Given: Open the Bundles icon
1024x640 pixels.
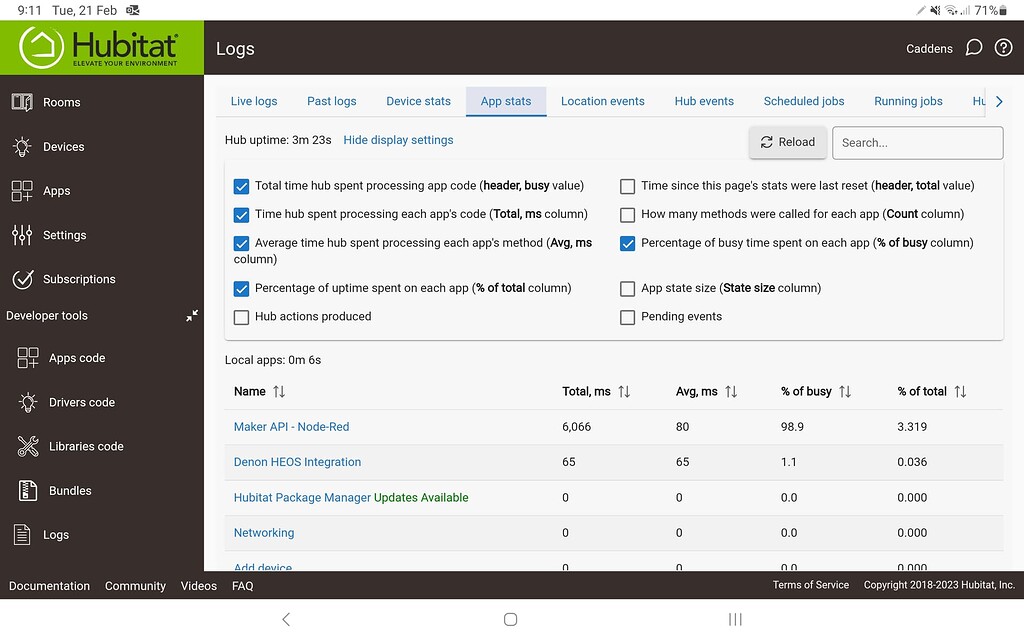Looking at the screenshot, I should pyautogui.click(x=27, y=490).
